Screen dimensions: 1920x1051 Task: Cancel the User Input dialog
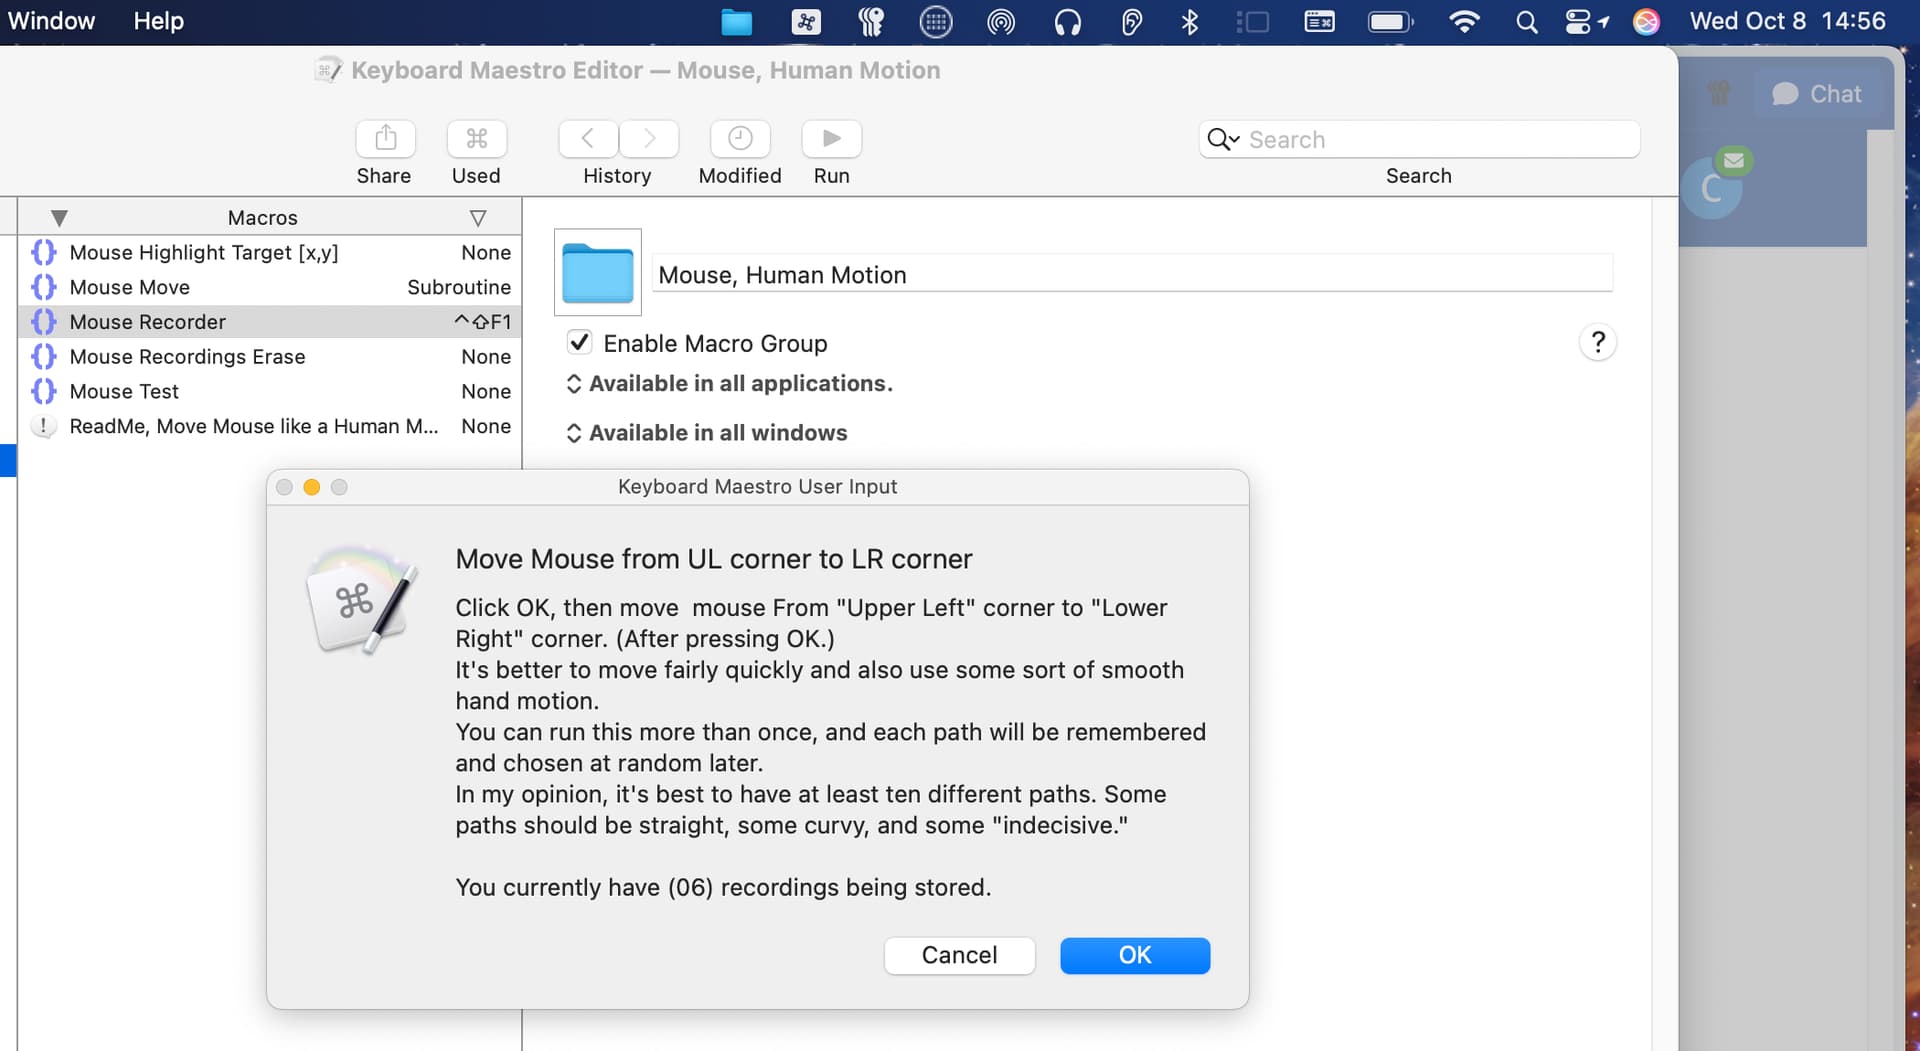point(958,955)
